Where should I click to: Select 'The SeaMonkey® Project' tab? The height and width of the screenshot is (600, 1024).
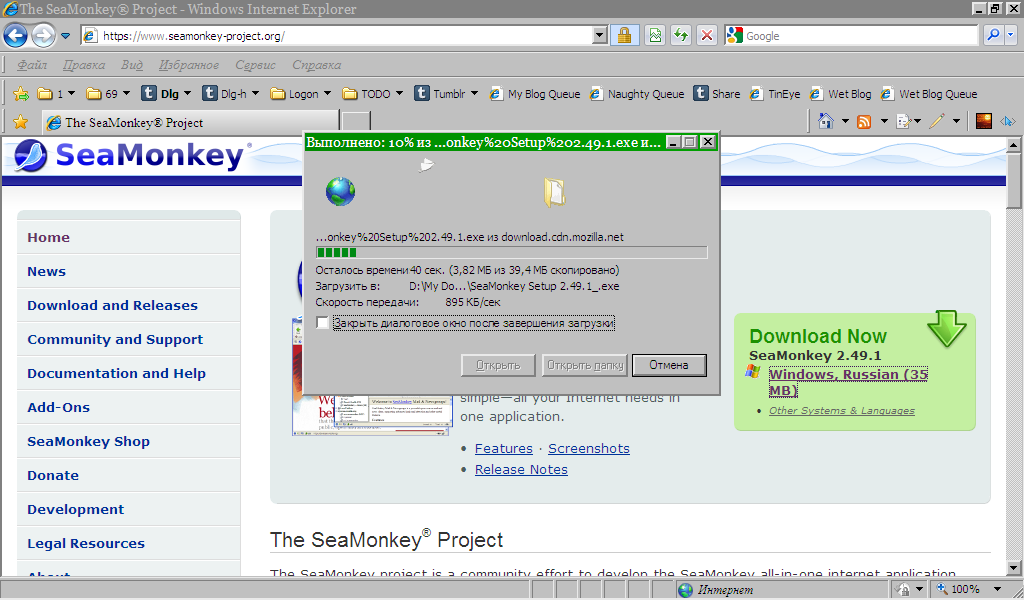pyautogui.click(x=191, y=122)
